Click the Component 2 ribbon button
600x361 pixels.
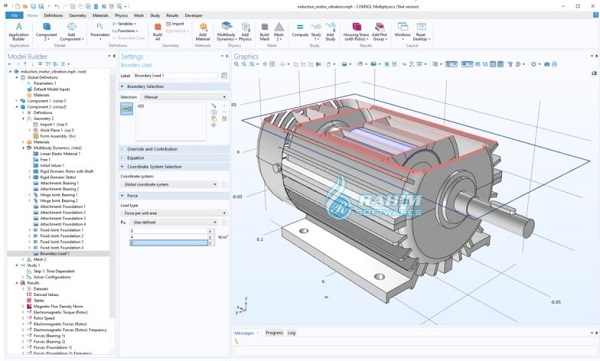click(x=46, y=31)
